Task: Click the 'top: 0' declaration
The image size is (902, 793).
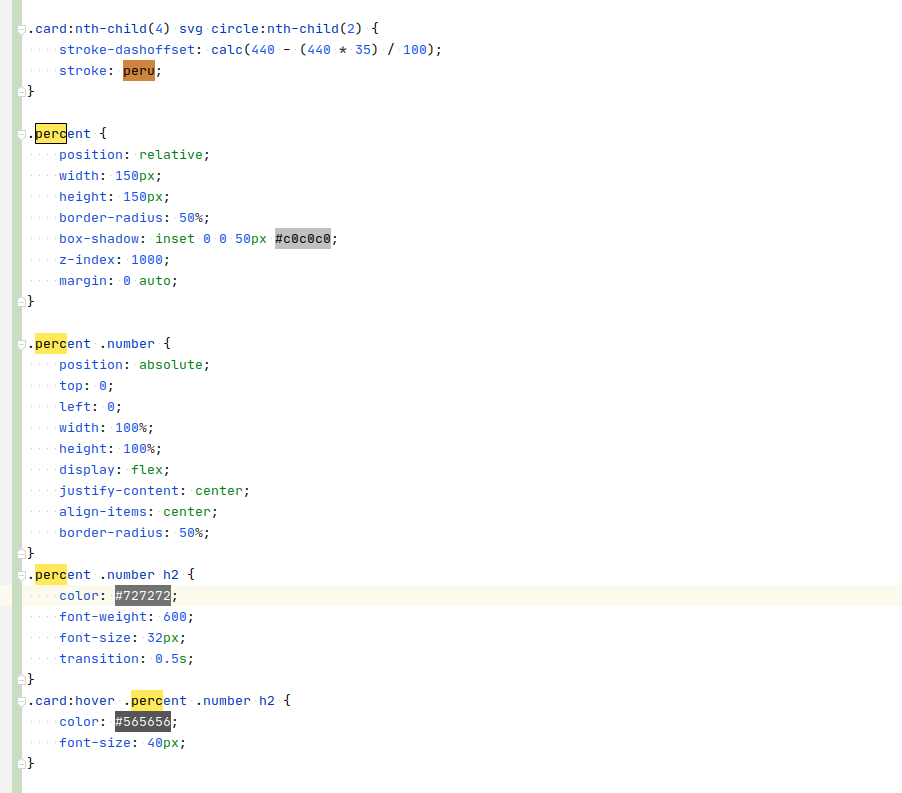Action: 86,386
